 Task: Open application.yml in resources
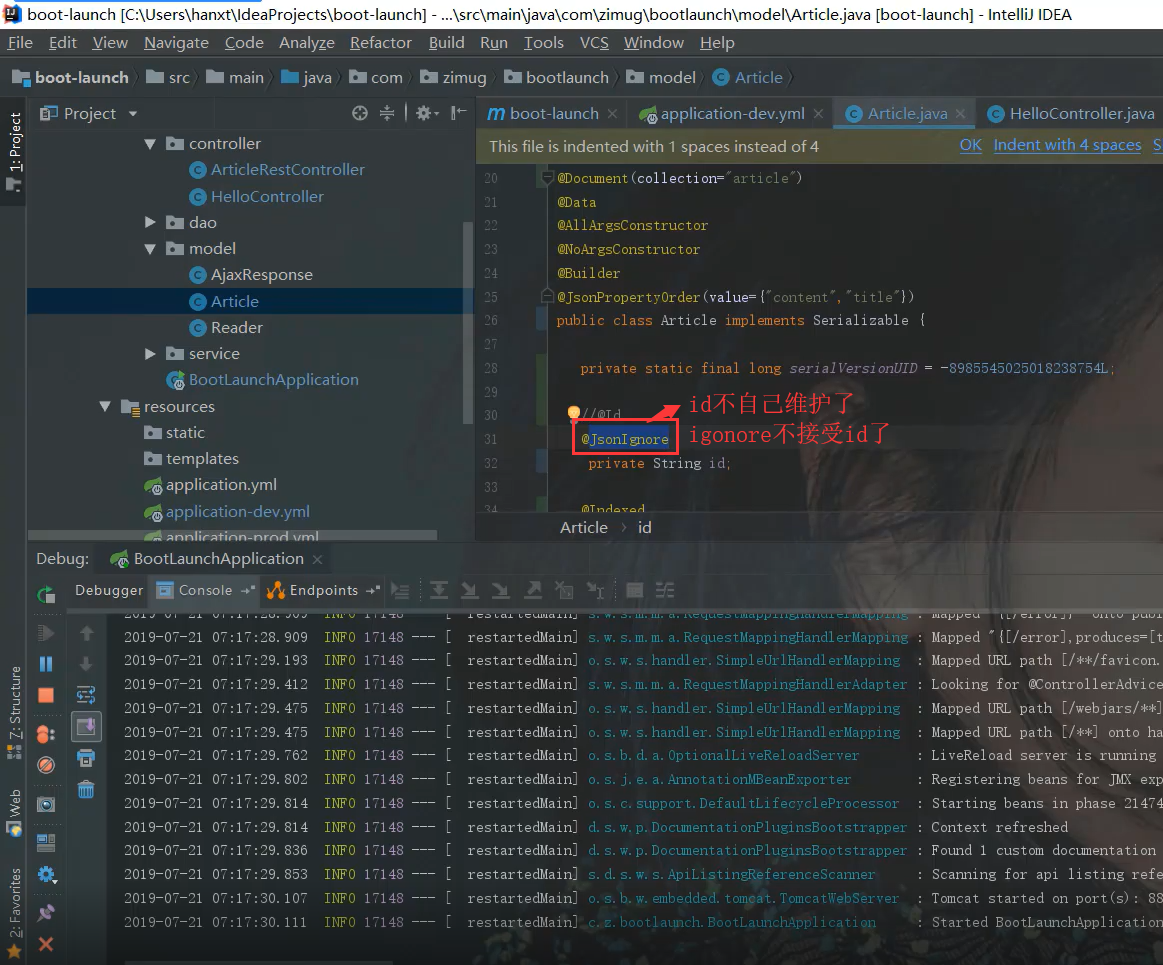click(x=221, y=485)
